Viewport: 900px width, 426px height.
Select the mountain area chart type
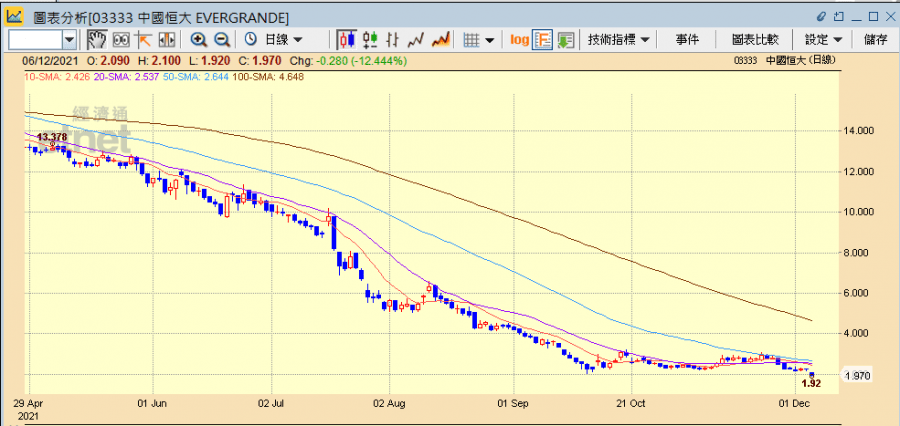(440, 39)
